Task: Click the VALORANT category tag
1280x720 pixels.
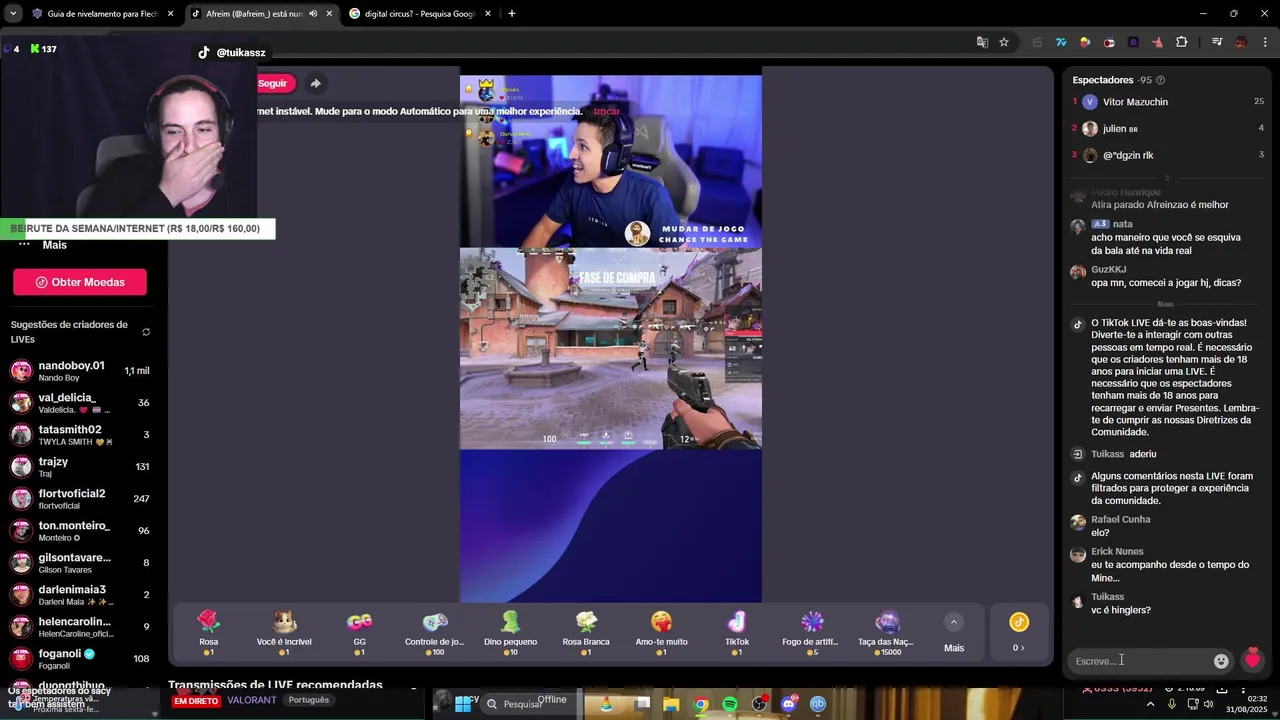Action: pos(251,700)
